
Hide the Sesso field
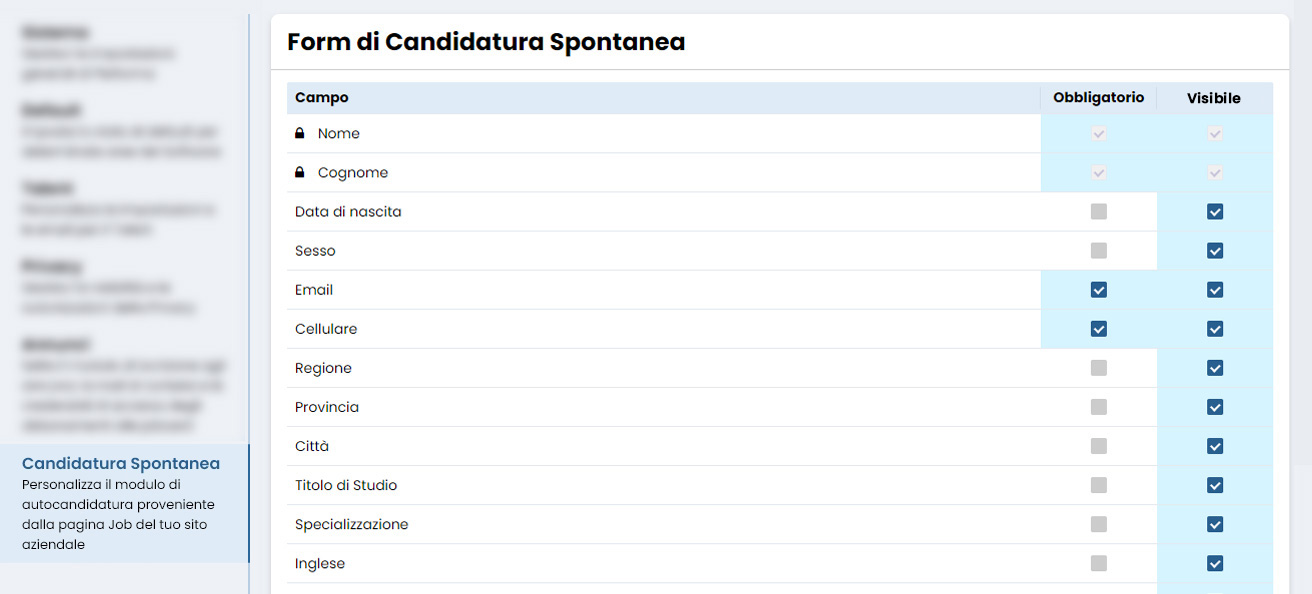coord(1215,250)
